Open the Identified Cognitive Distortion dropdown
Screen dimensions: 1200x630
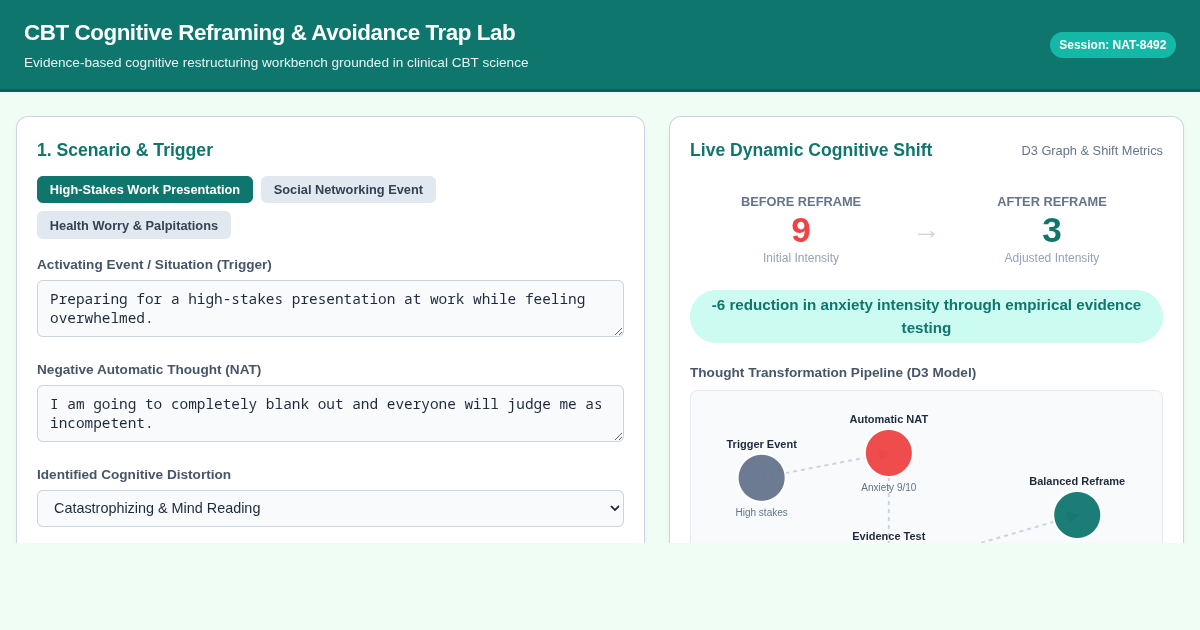coord(330,508)
